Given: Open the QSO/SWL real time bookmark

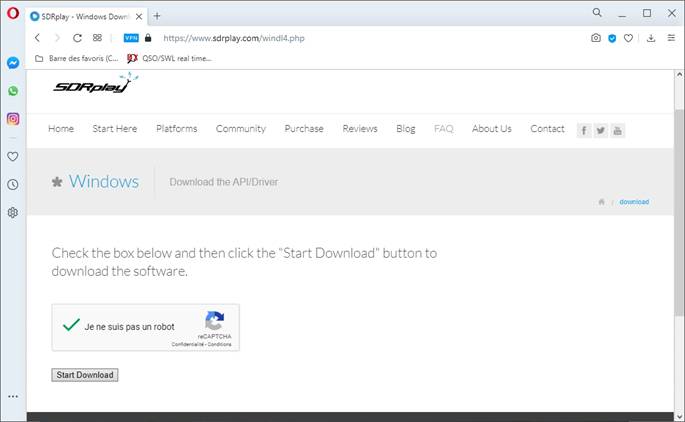Looking at the screenshot, I should 170,58.
